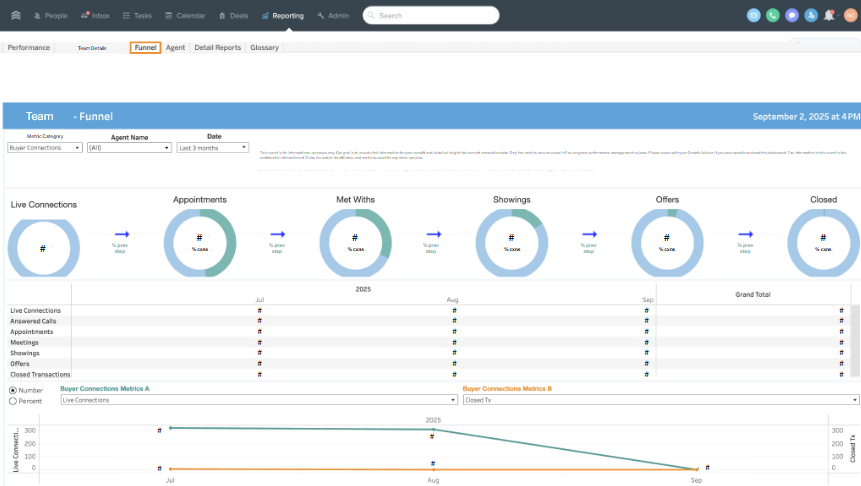Open the Date range dropdown
This screenshot has width=861, height=486.
(212, 148)
